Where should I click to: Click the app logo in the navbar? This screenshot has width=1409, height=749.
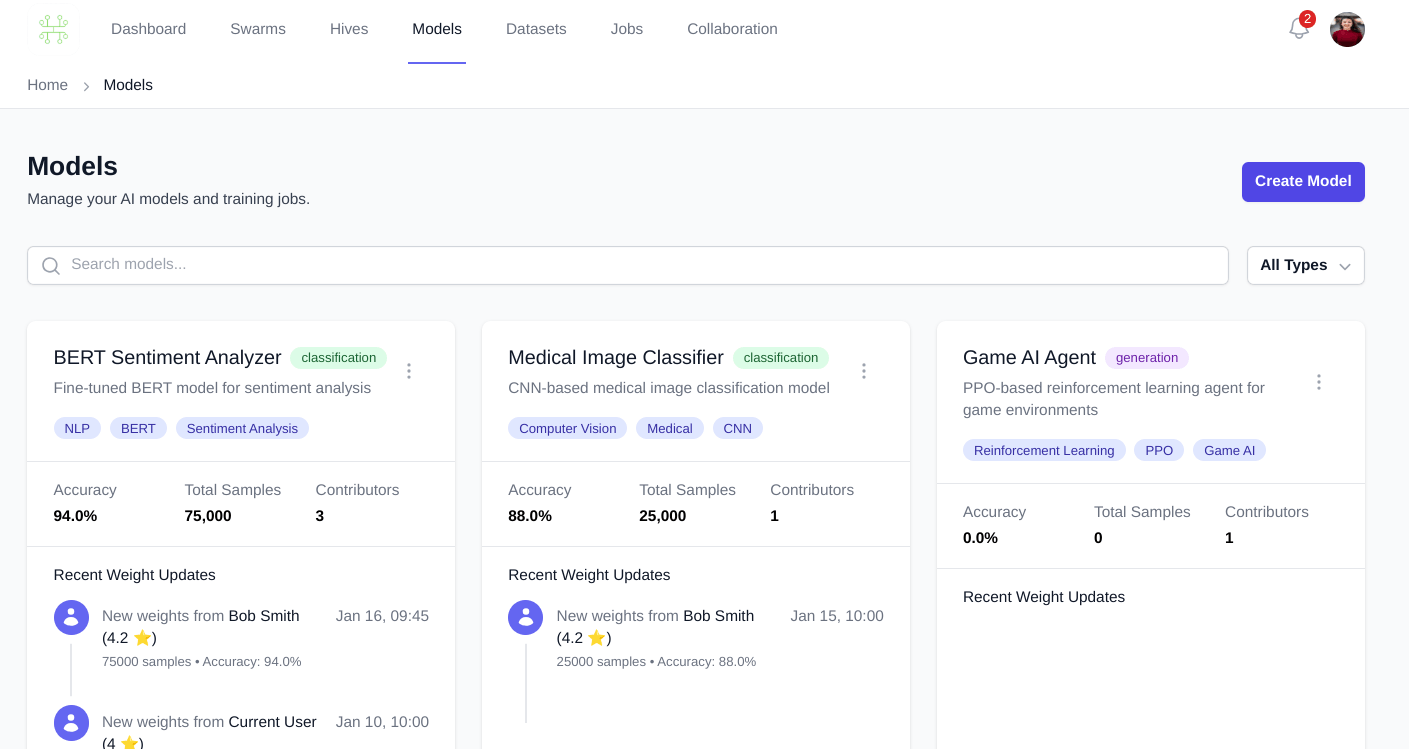(x=53, y=29)
